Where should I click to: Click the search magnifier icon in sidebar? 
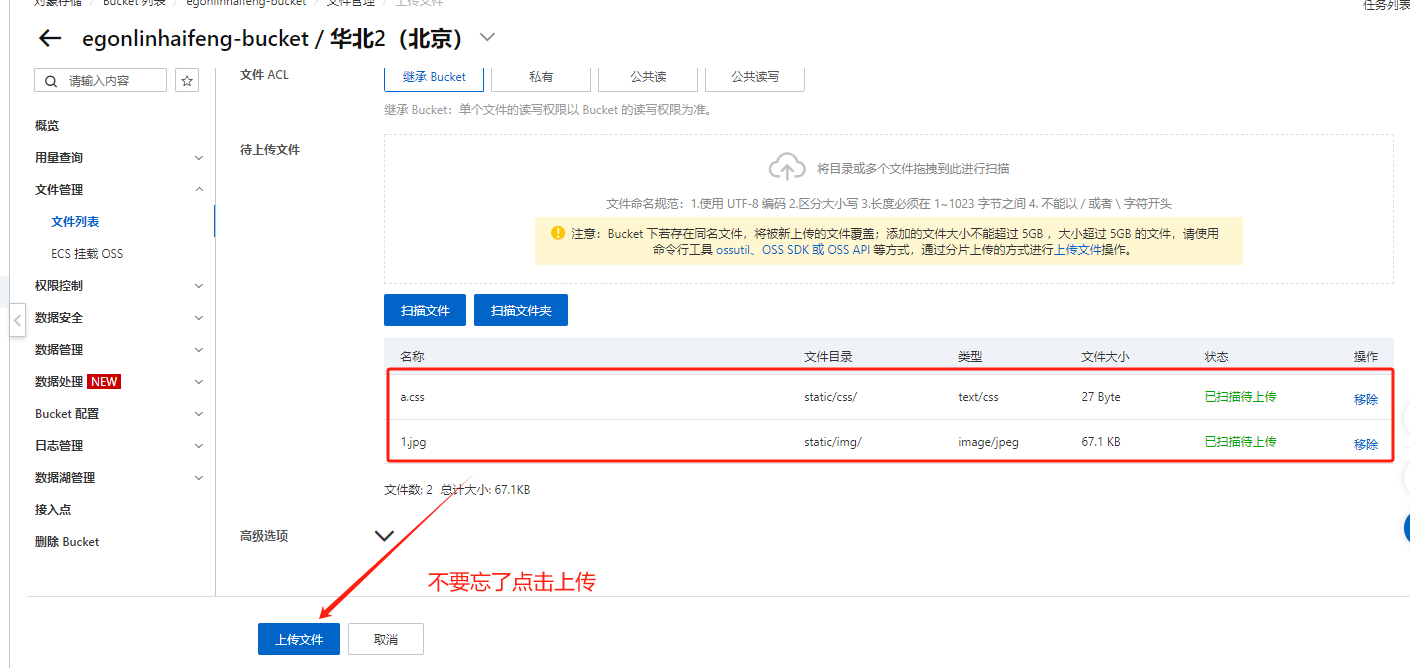[52, 81]
